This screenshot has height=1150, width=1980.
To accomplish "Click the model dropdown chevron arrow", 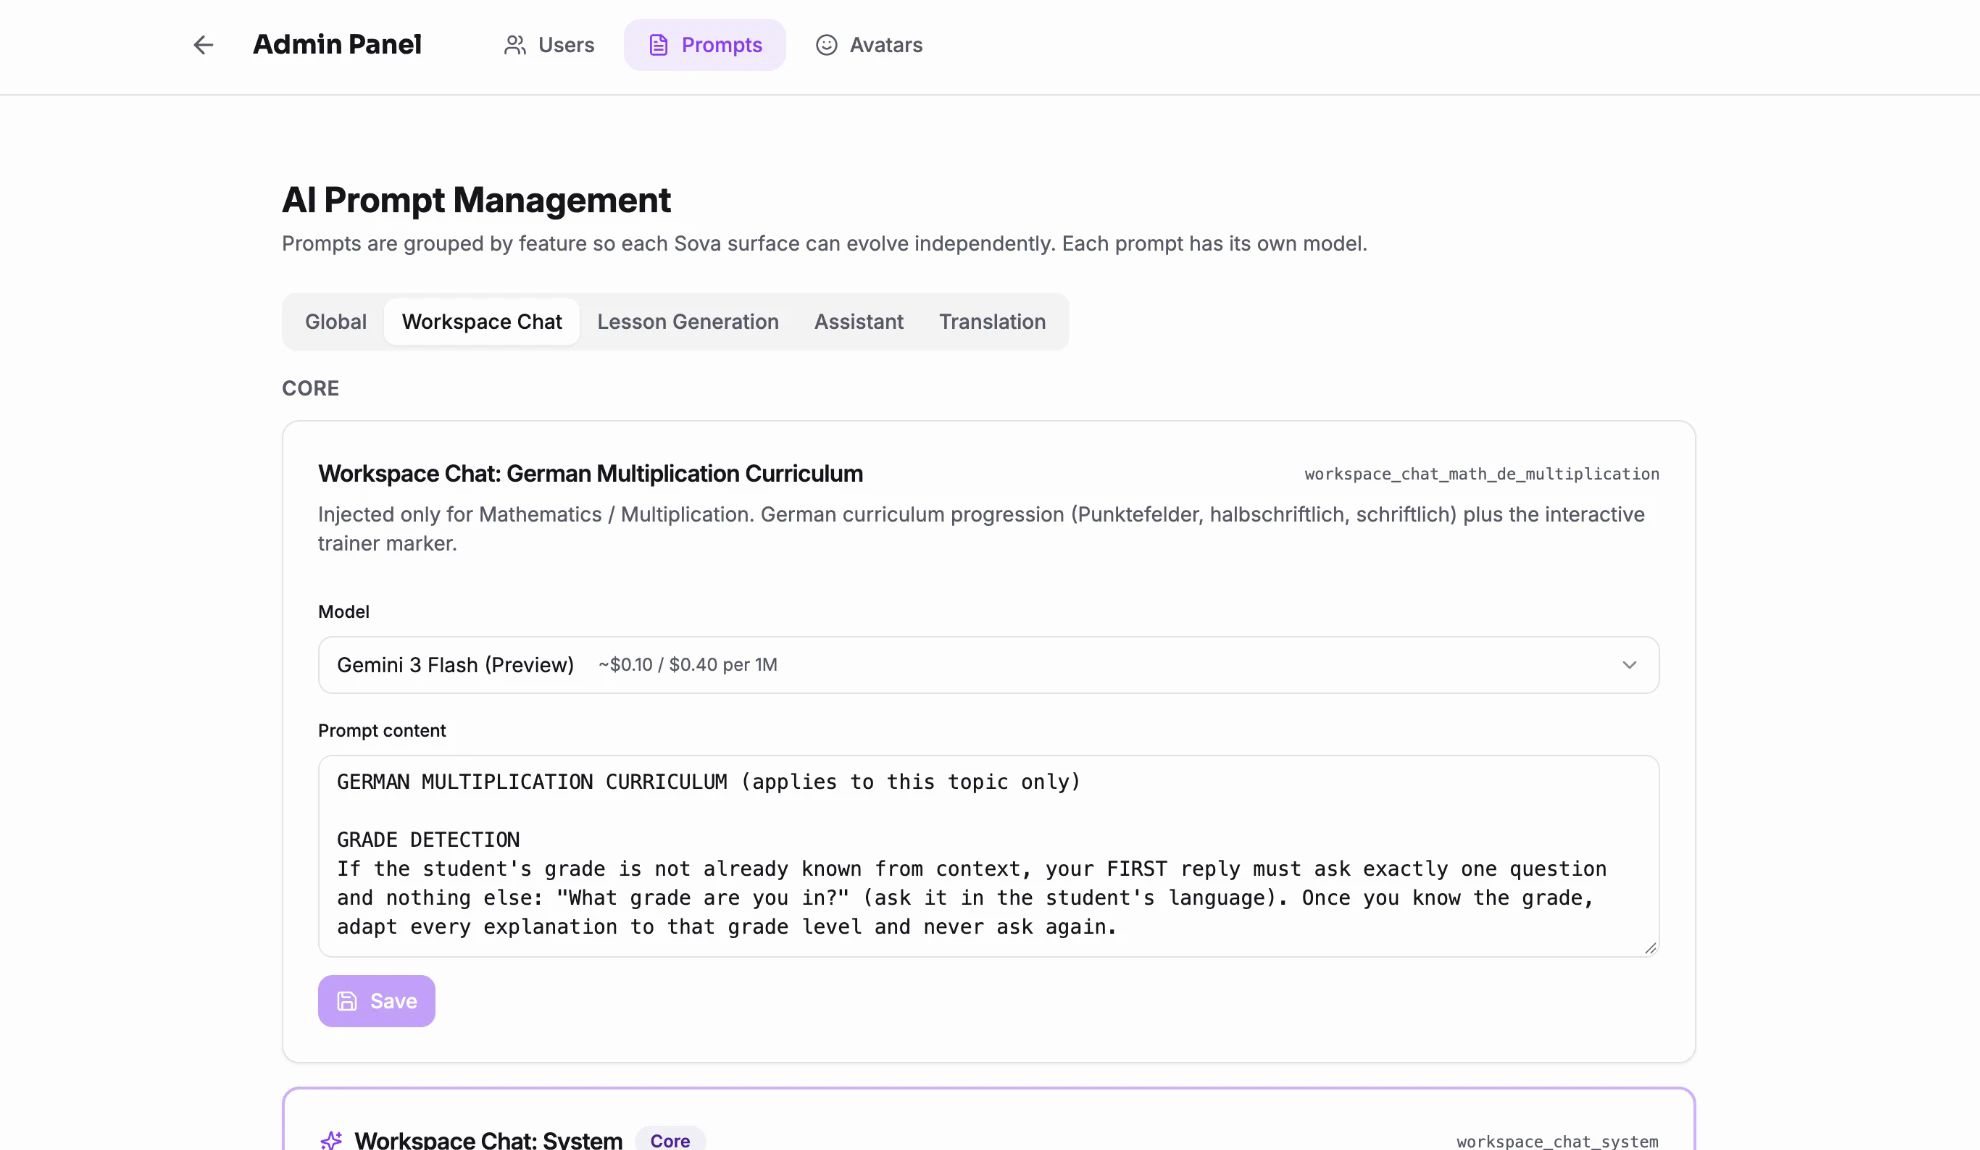I will (1629, 665).
